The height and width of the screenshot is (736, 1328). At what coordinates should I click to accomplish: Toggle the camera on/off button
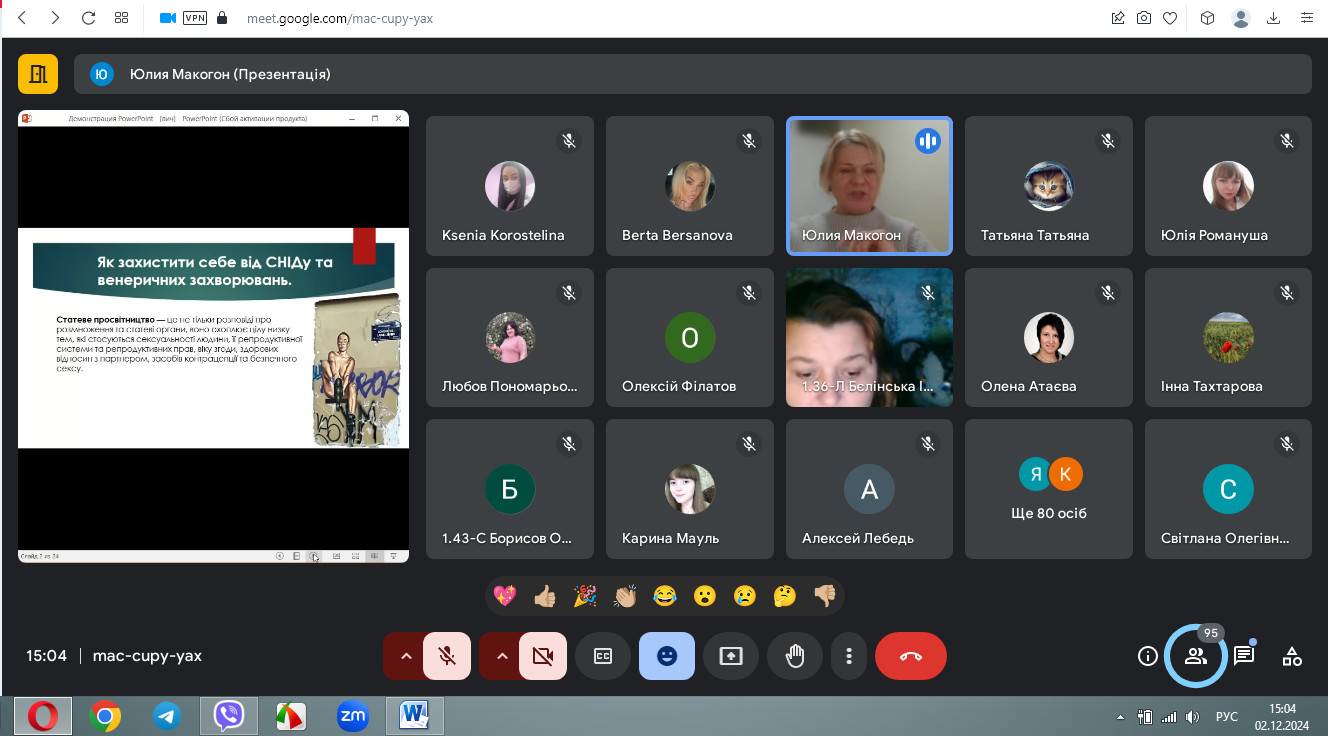pyautogui.click(x=543, y=656)
